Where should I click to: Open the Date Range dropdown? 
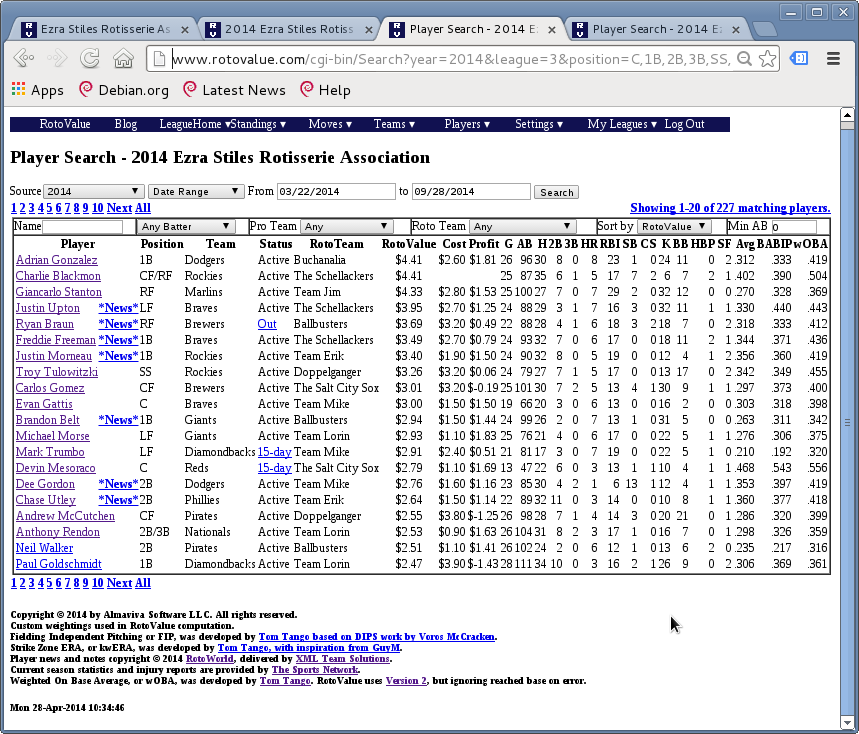[196, 191]
